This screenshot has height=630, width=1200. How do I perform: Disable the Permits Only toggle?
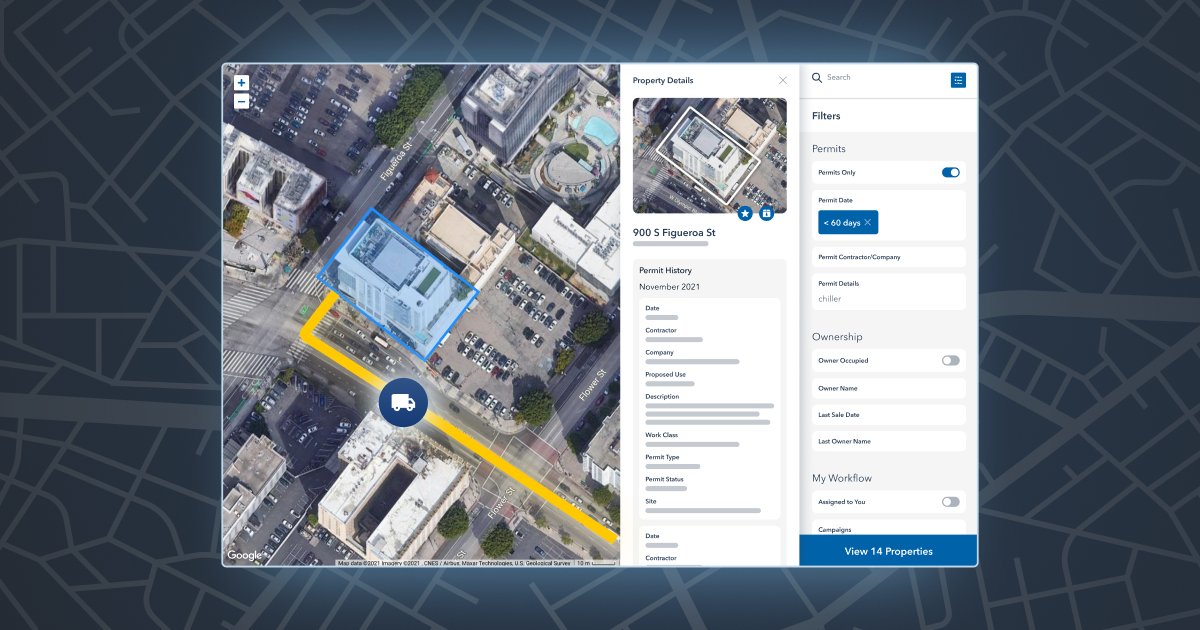point(949,172)
